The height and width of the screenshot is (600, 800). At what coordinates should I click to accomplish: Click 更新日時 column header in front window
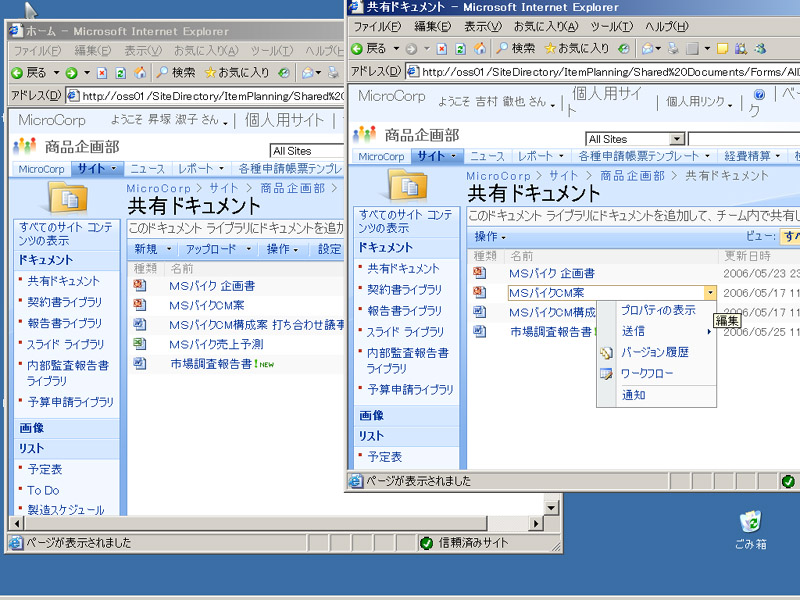coord(747,256)
